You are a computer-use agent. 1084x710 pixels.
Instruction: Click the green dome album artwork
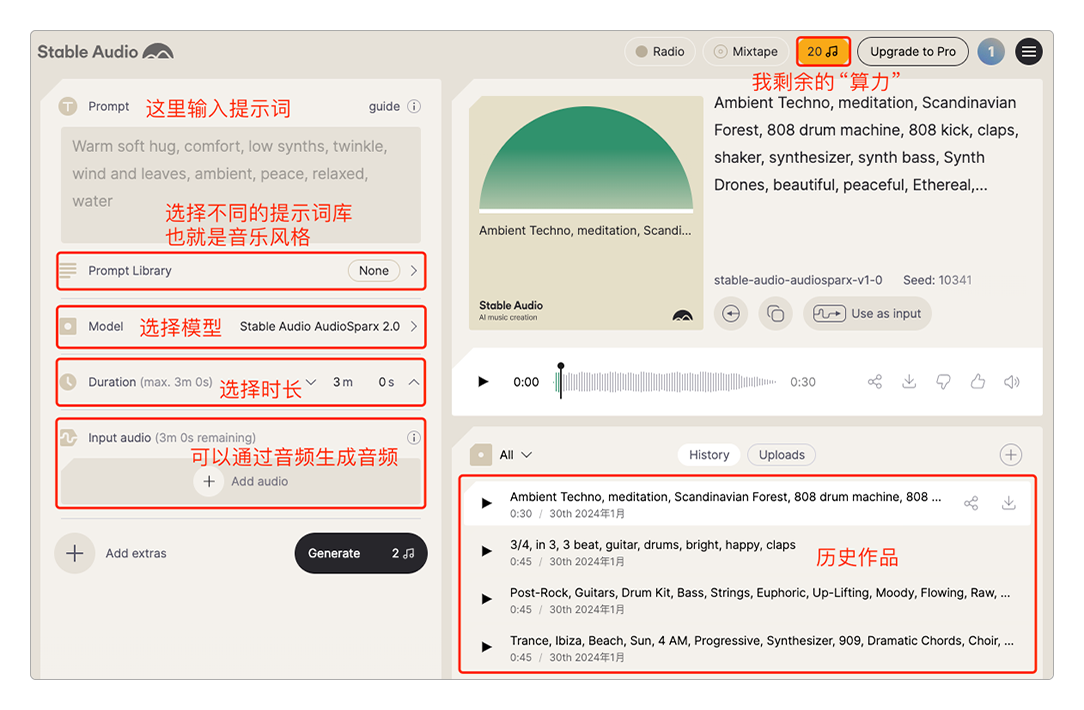tap(586, 158)
